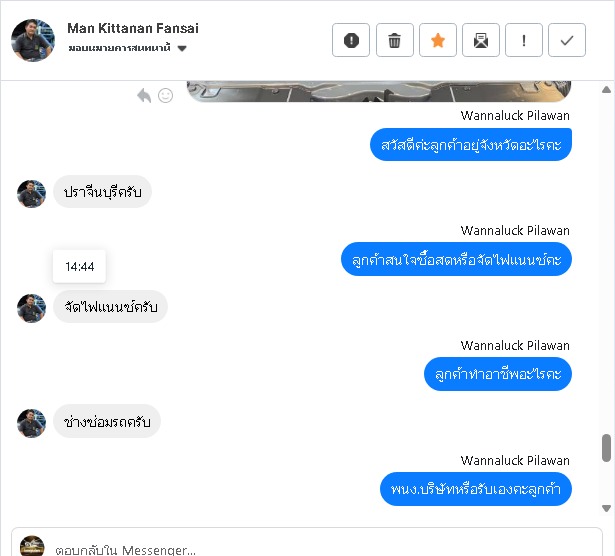Click the envelope mark-unread icon
The image size is (615, 556).
[x=481, y=40]
